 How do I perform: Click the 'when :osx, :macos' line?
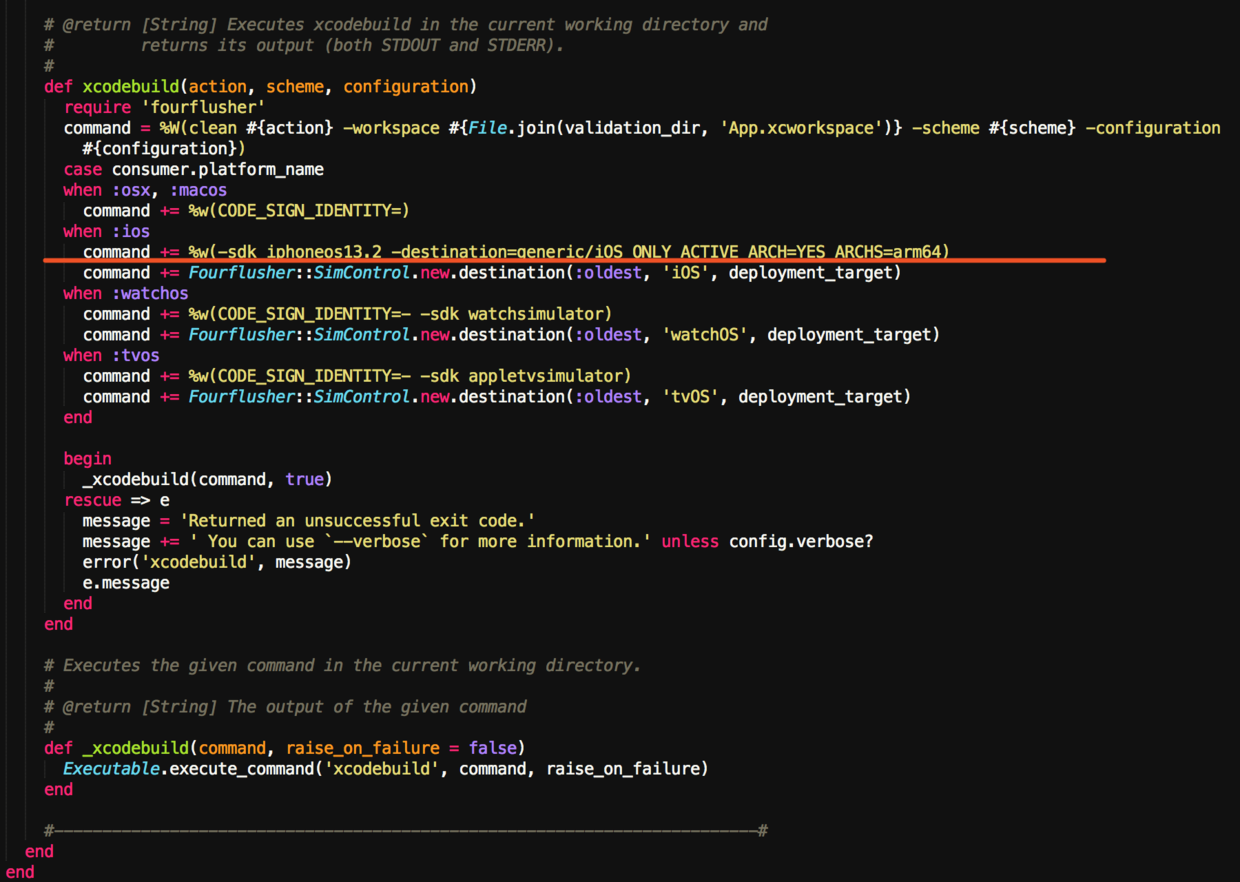coord(145,190)
